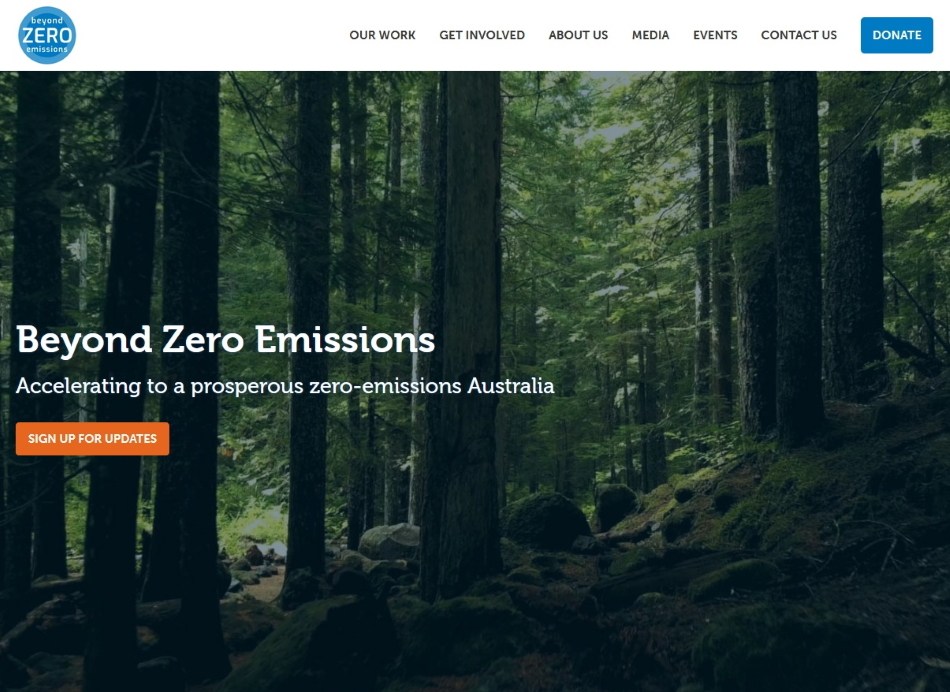Image resolution: width=950 pixels, height=692 pixels.
Task: Open the EVENTS page
Action: coord(715,35)
